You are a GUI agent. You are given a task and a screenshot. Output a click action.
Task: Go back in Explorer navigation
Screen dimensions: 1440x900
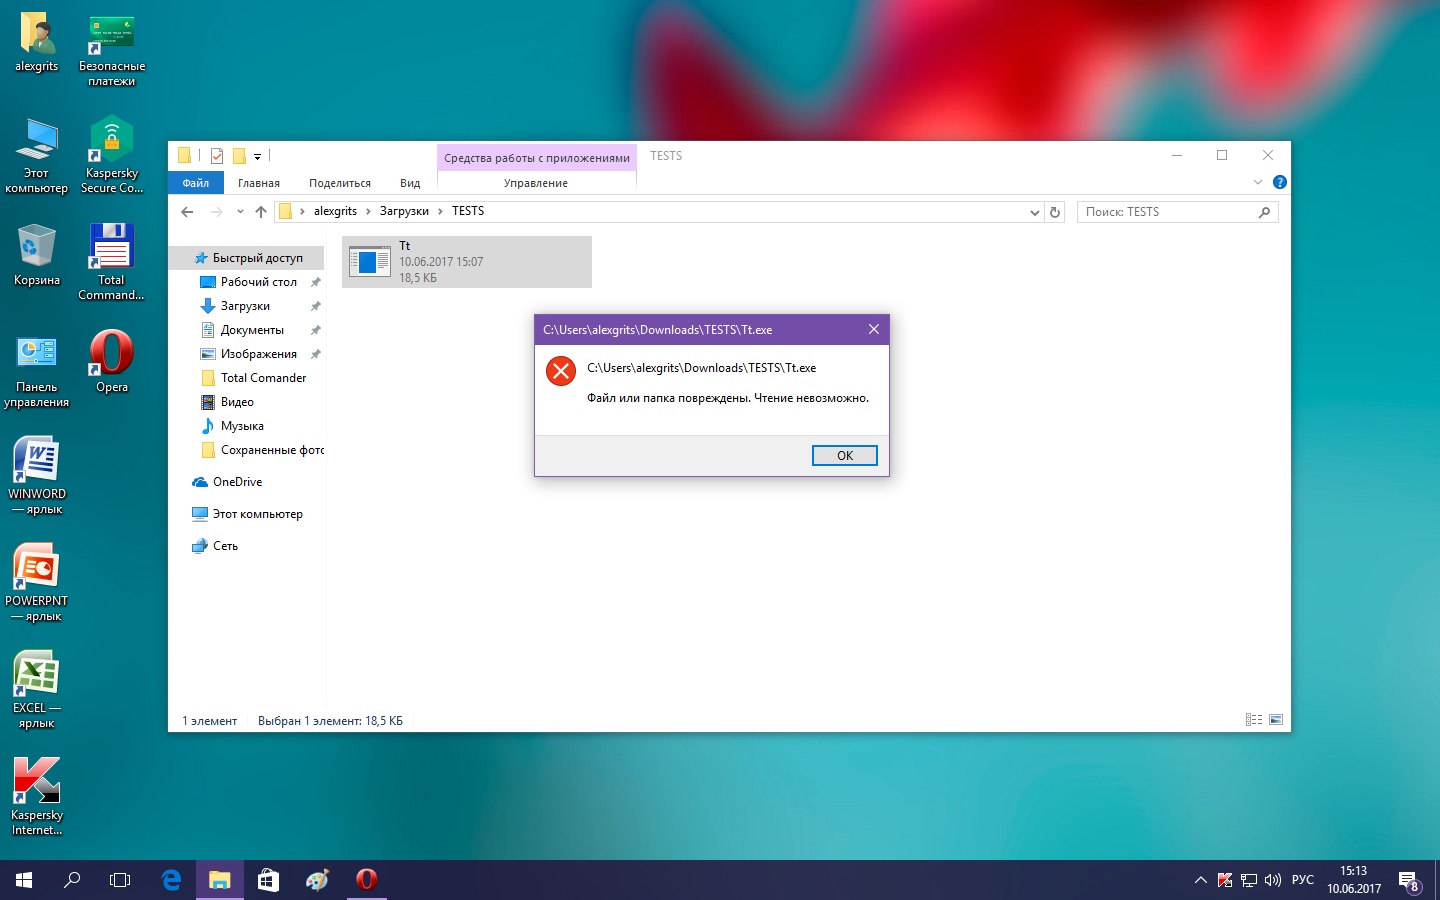pyautogui.click(x=187, y=212)
